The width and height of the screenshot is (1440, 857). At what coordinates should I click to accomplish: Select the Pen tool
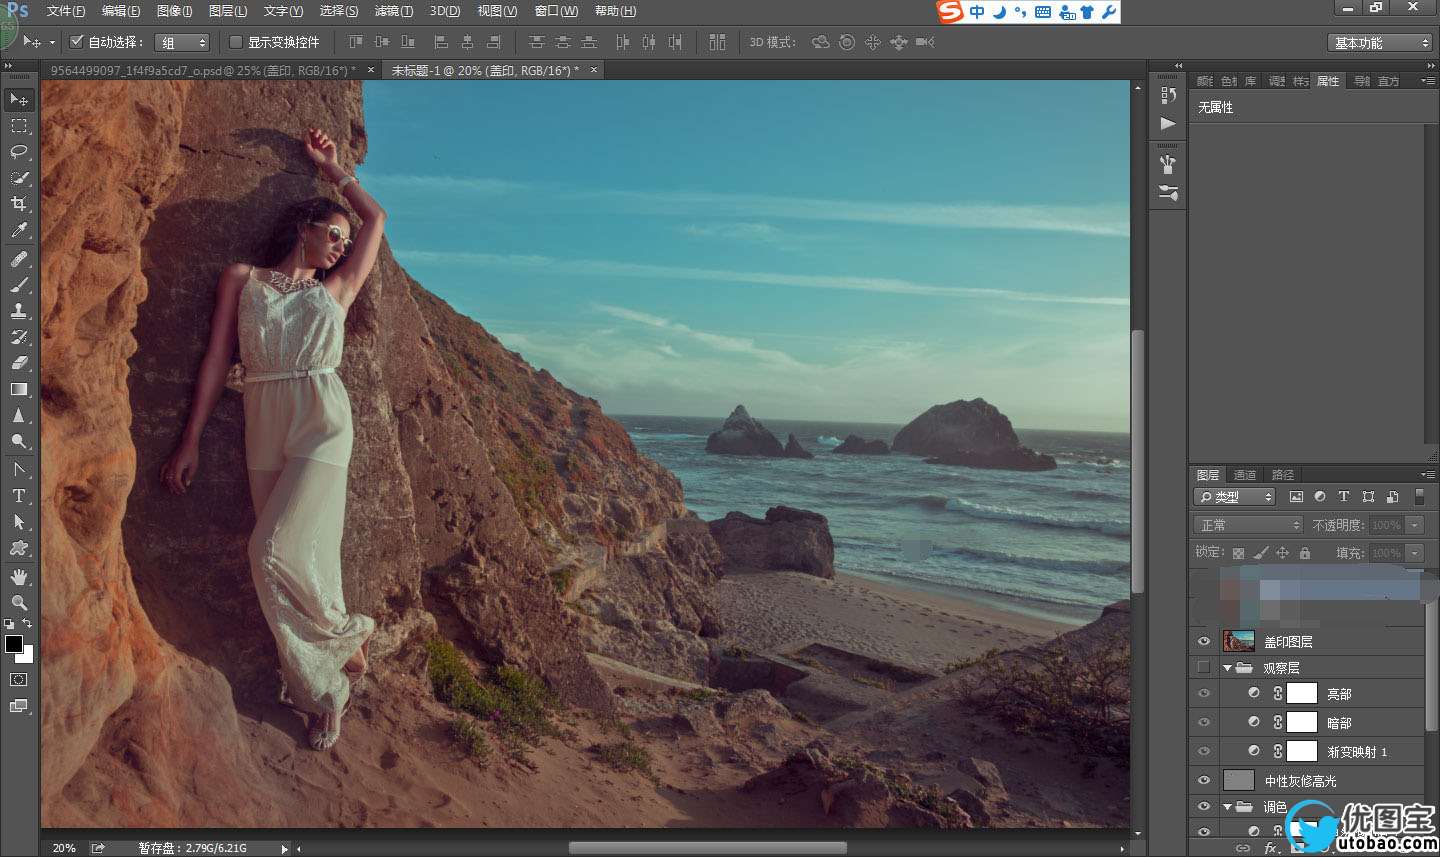(x=19, y=470)
